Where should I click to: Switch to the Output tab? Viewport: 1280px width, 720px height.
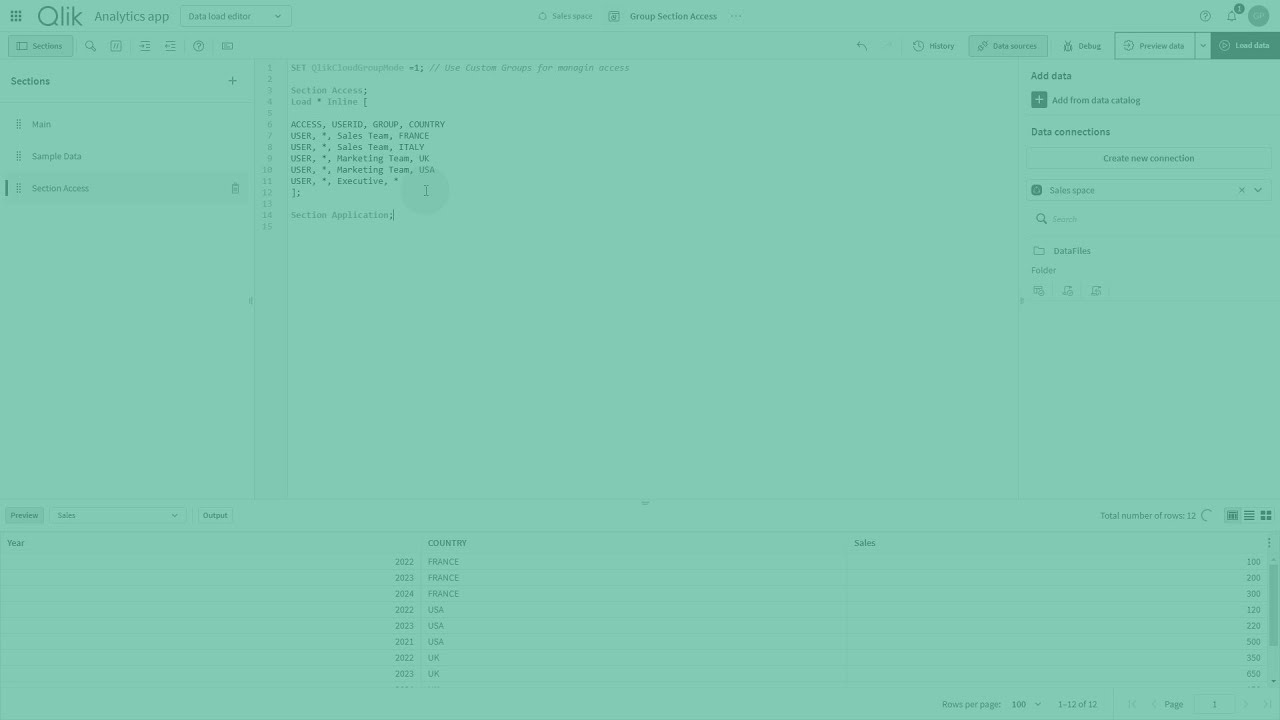point(215,515)
